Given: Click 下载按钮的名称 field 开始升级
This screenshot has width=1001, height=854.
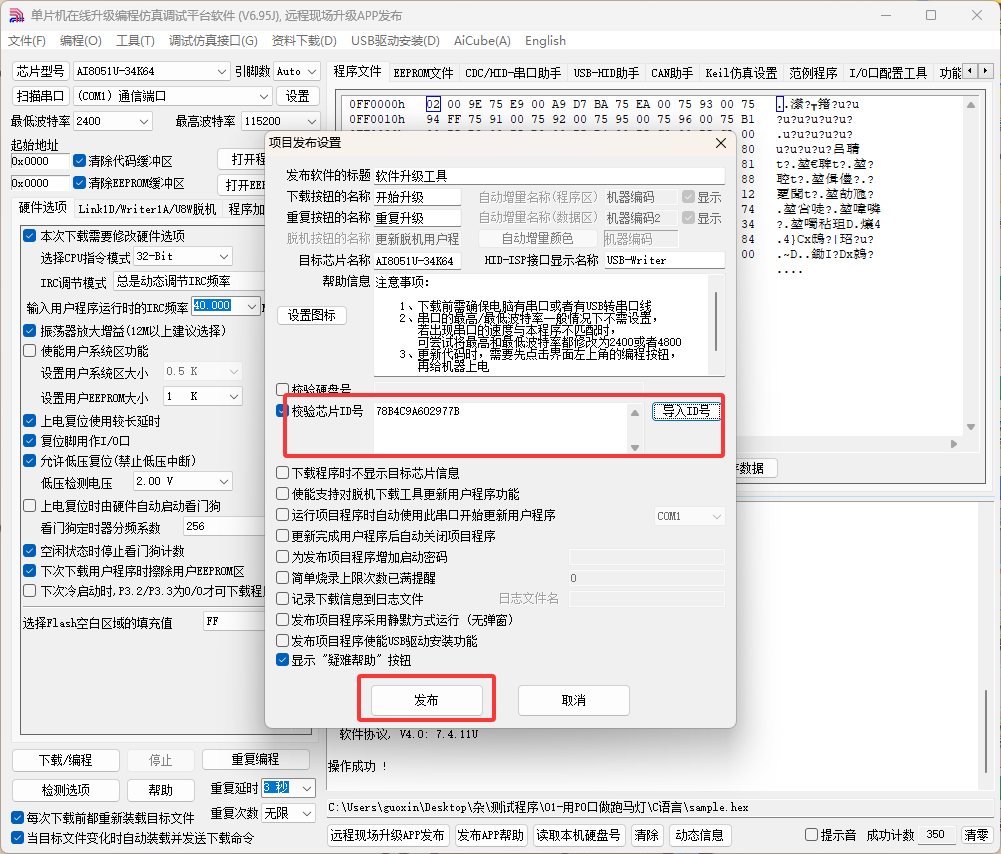Looking at the screenshot, I should point(418,197).
